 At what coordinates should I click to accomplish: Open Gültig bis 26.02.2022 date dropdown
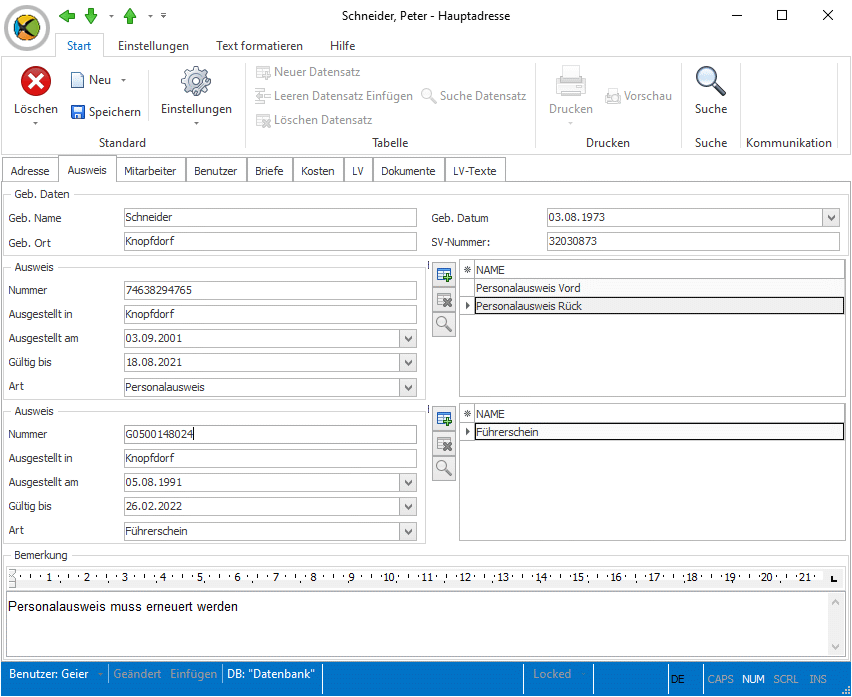(409, 507)
